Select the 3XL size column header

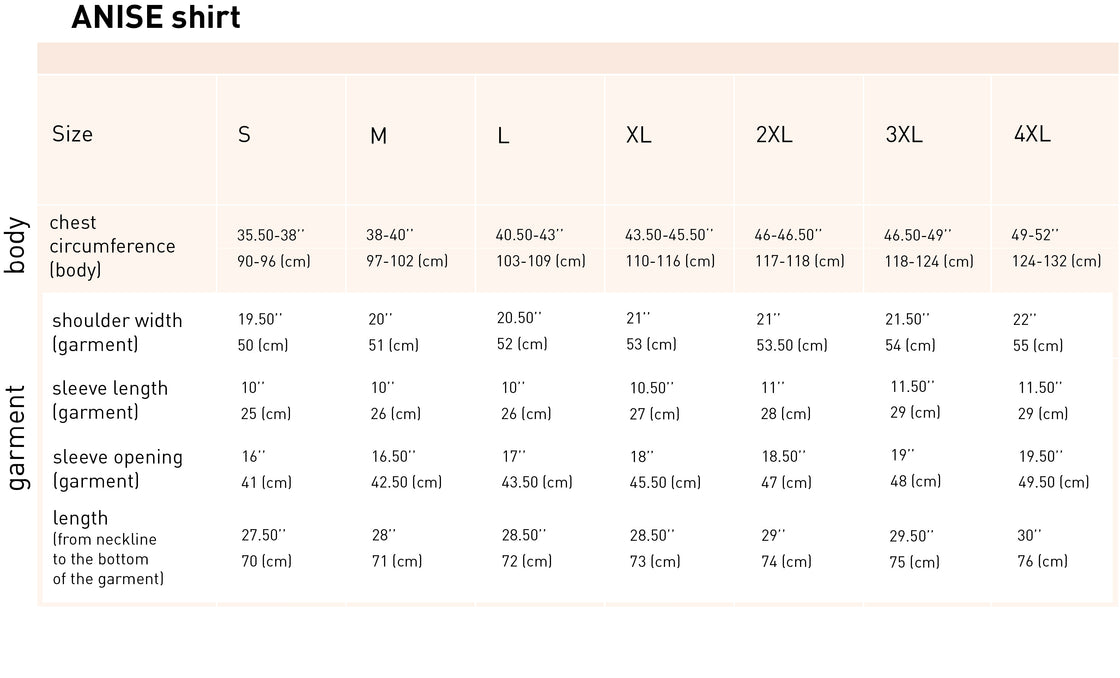[x=904, y=135]
